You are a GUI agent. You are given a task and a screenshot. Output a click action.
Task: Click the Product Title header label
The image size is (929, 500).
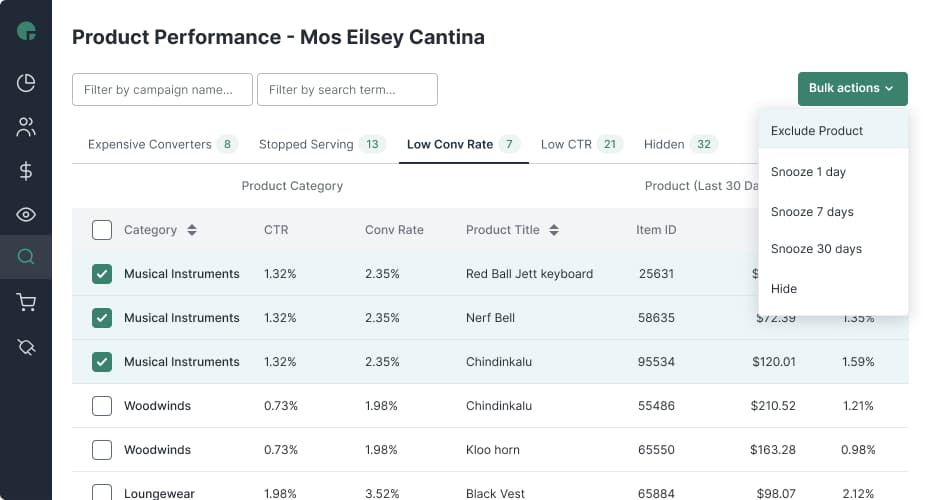coord(502,230)
